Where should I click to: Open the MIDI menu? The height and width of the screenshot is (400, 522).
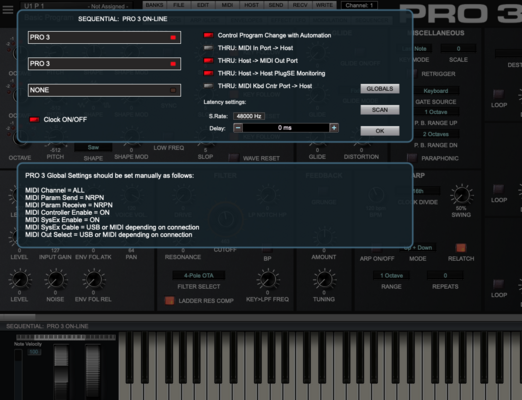[227, 5]
